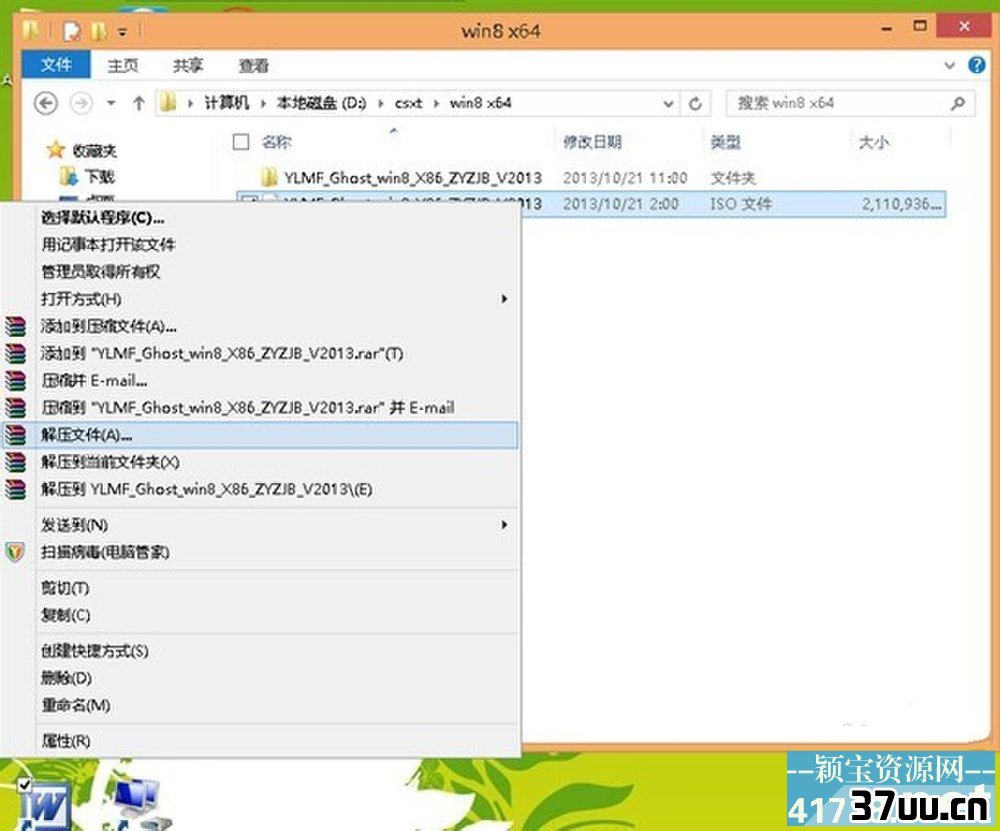
Task: Sort by the 大小 column header
Action: pos(874,142)
